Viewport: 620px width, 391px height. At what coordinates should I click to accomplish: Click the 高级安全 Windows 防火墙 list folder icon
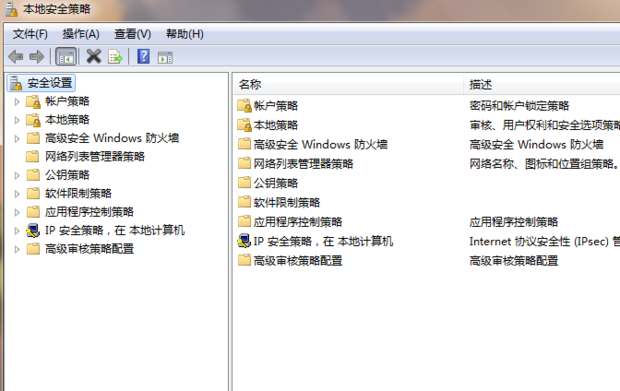(x=244, y=144)
